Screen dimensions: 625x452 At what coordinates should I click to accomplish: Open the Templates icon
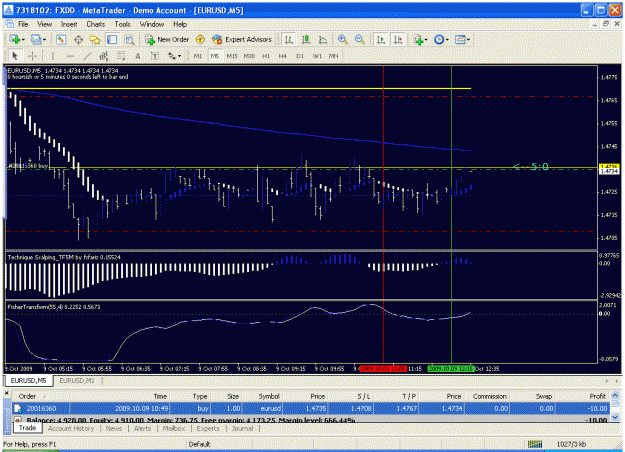pyautogui.click(x=460, y=39)
